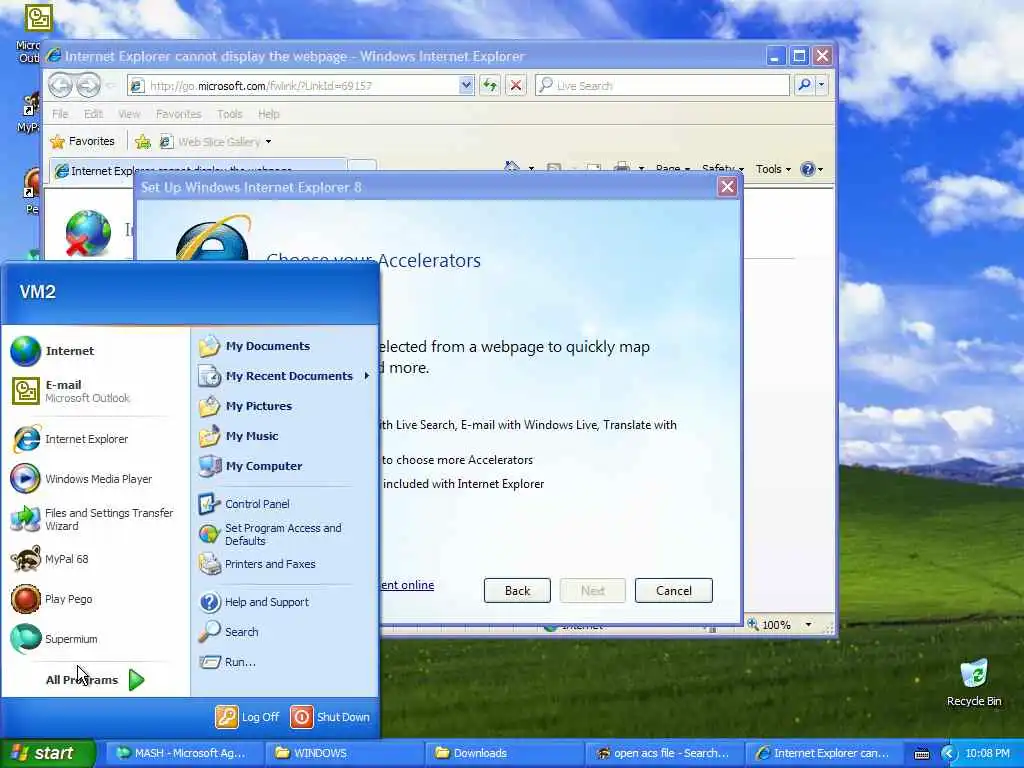Image resolution: width=1024 pixels, height=768 pixels.
Task: Open the Edit menu in Internet Explorer
Action: [x=93, y=114]
